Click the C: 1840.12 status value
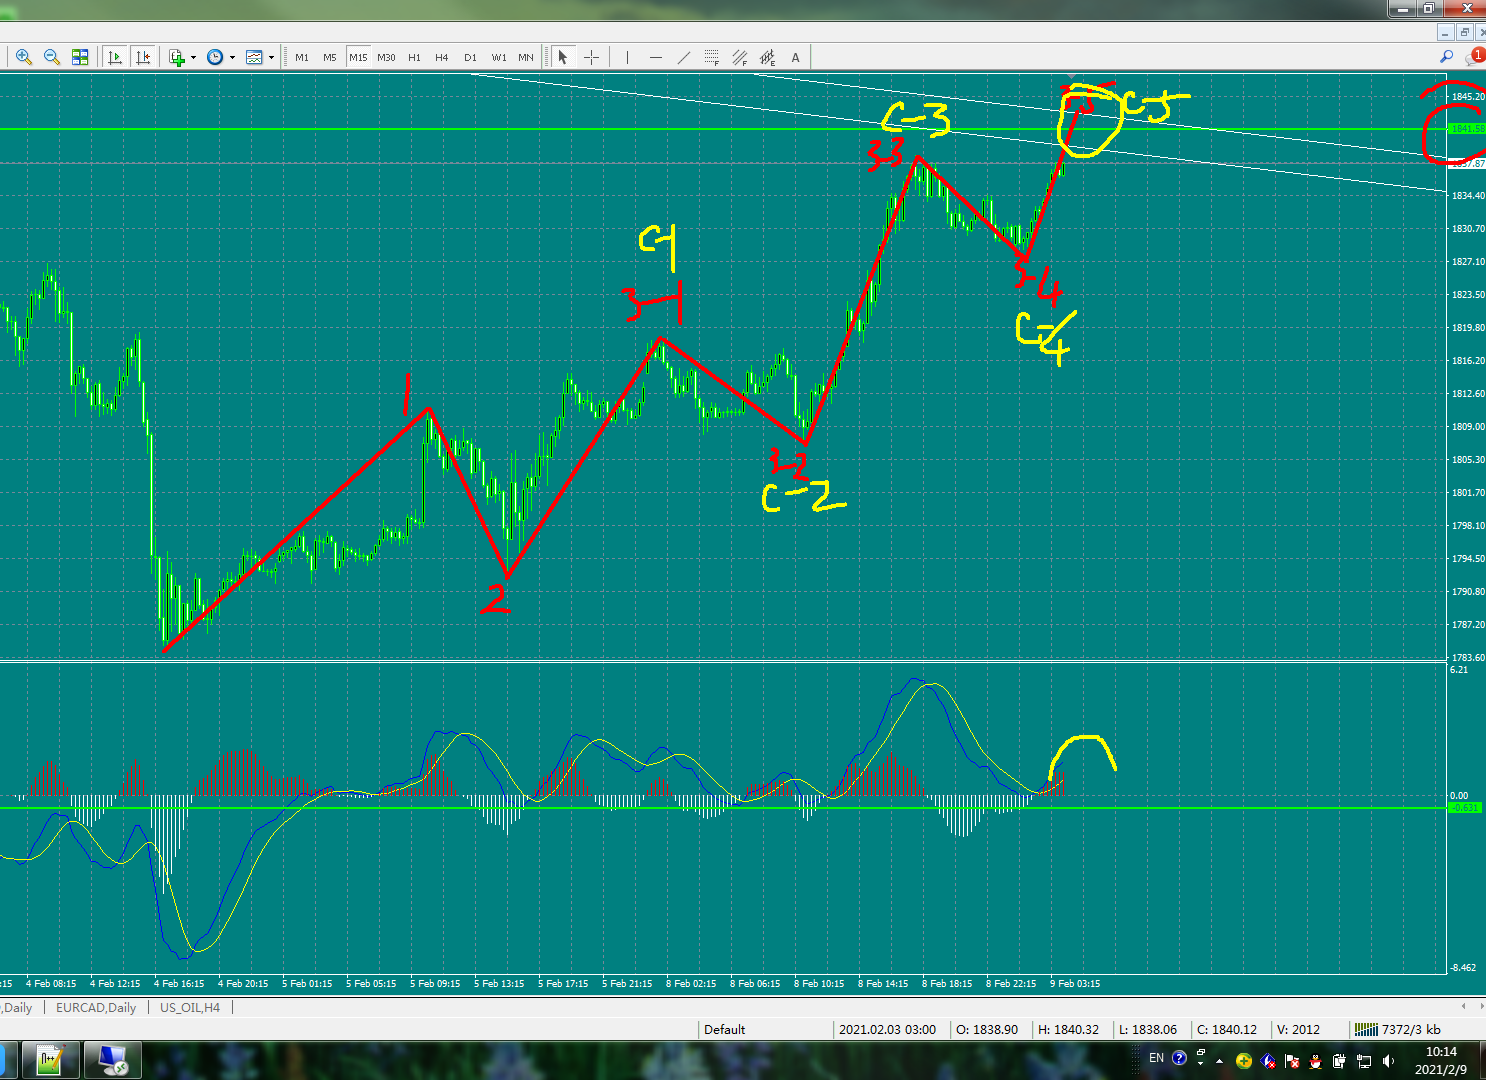 click(x=1227, y=1029)
